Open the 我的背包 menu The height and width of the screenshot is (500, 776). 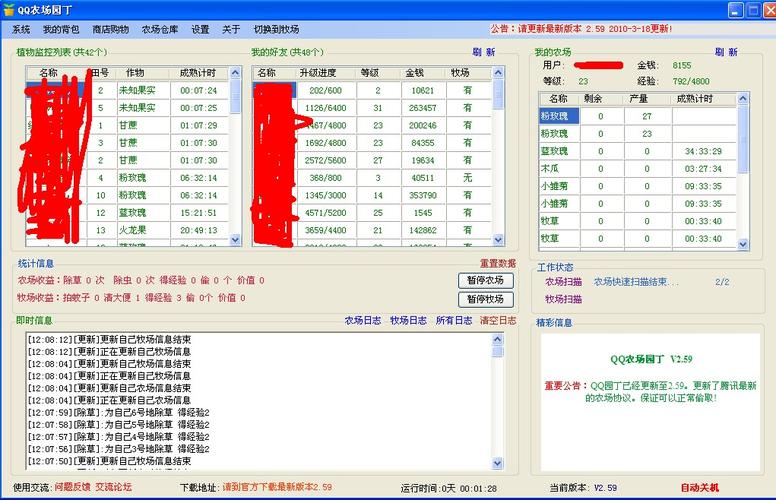click(61, 30)
